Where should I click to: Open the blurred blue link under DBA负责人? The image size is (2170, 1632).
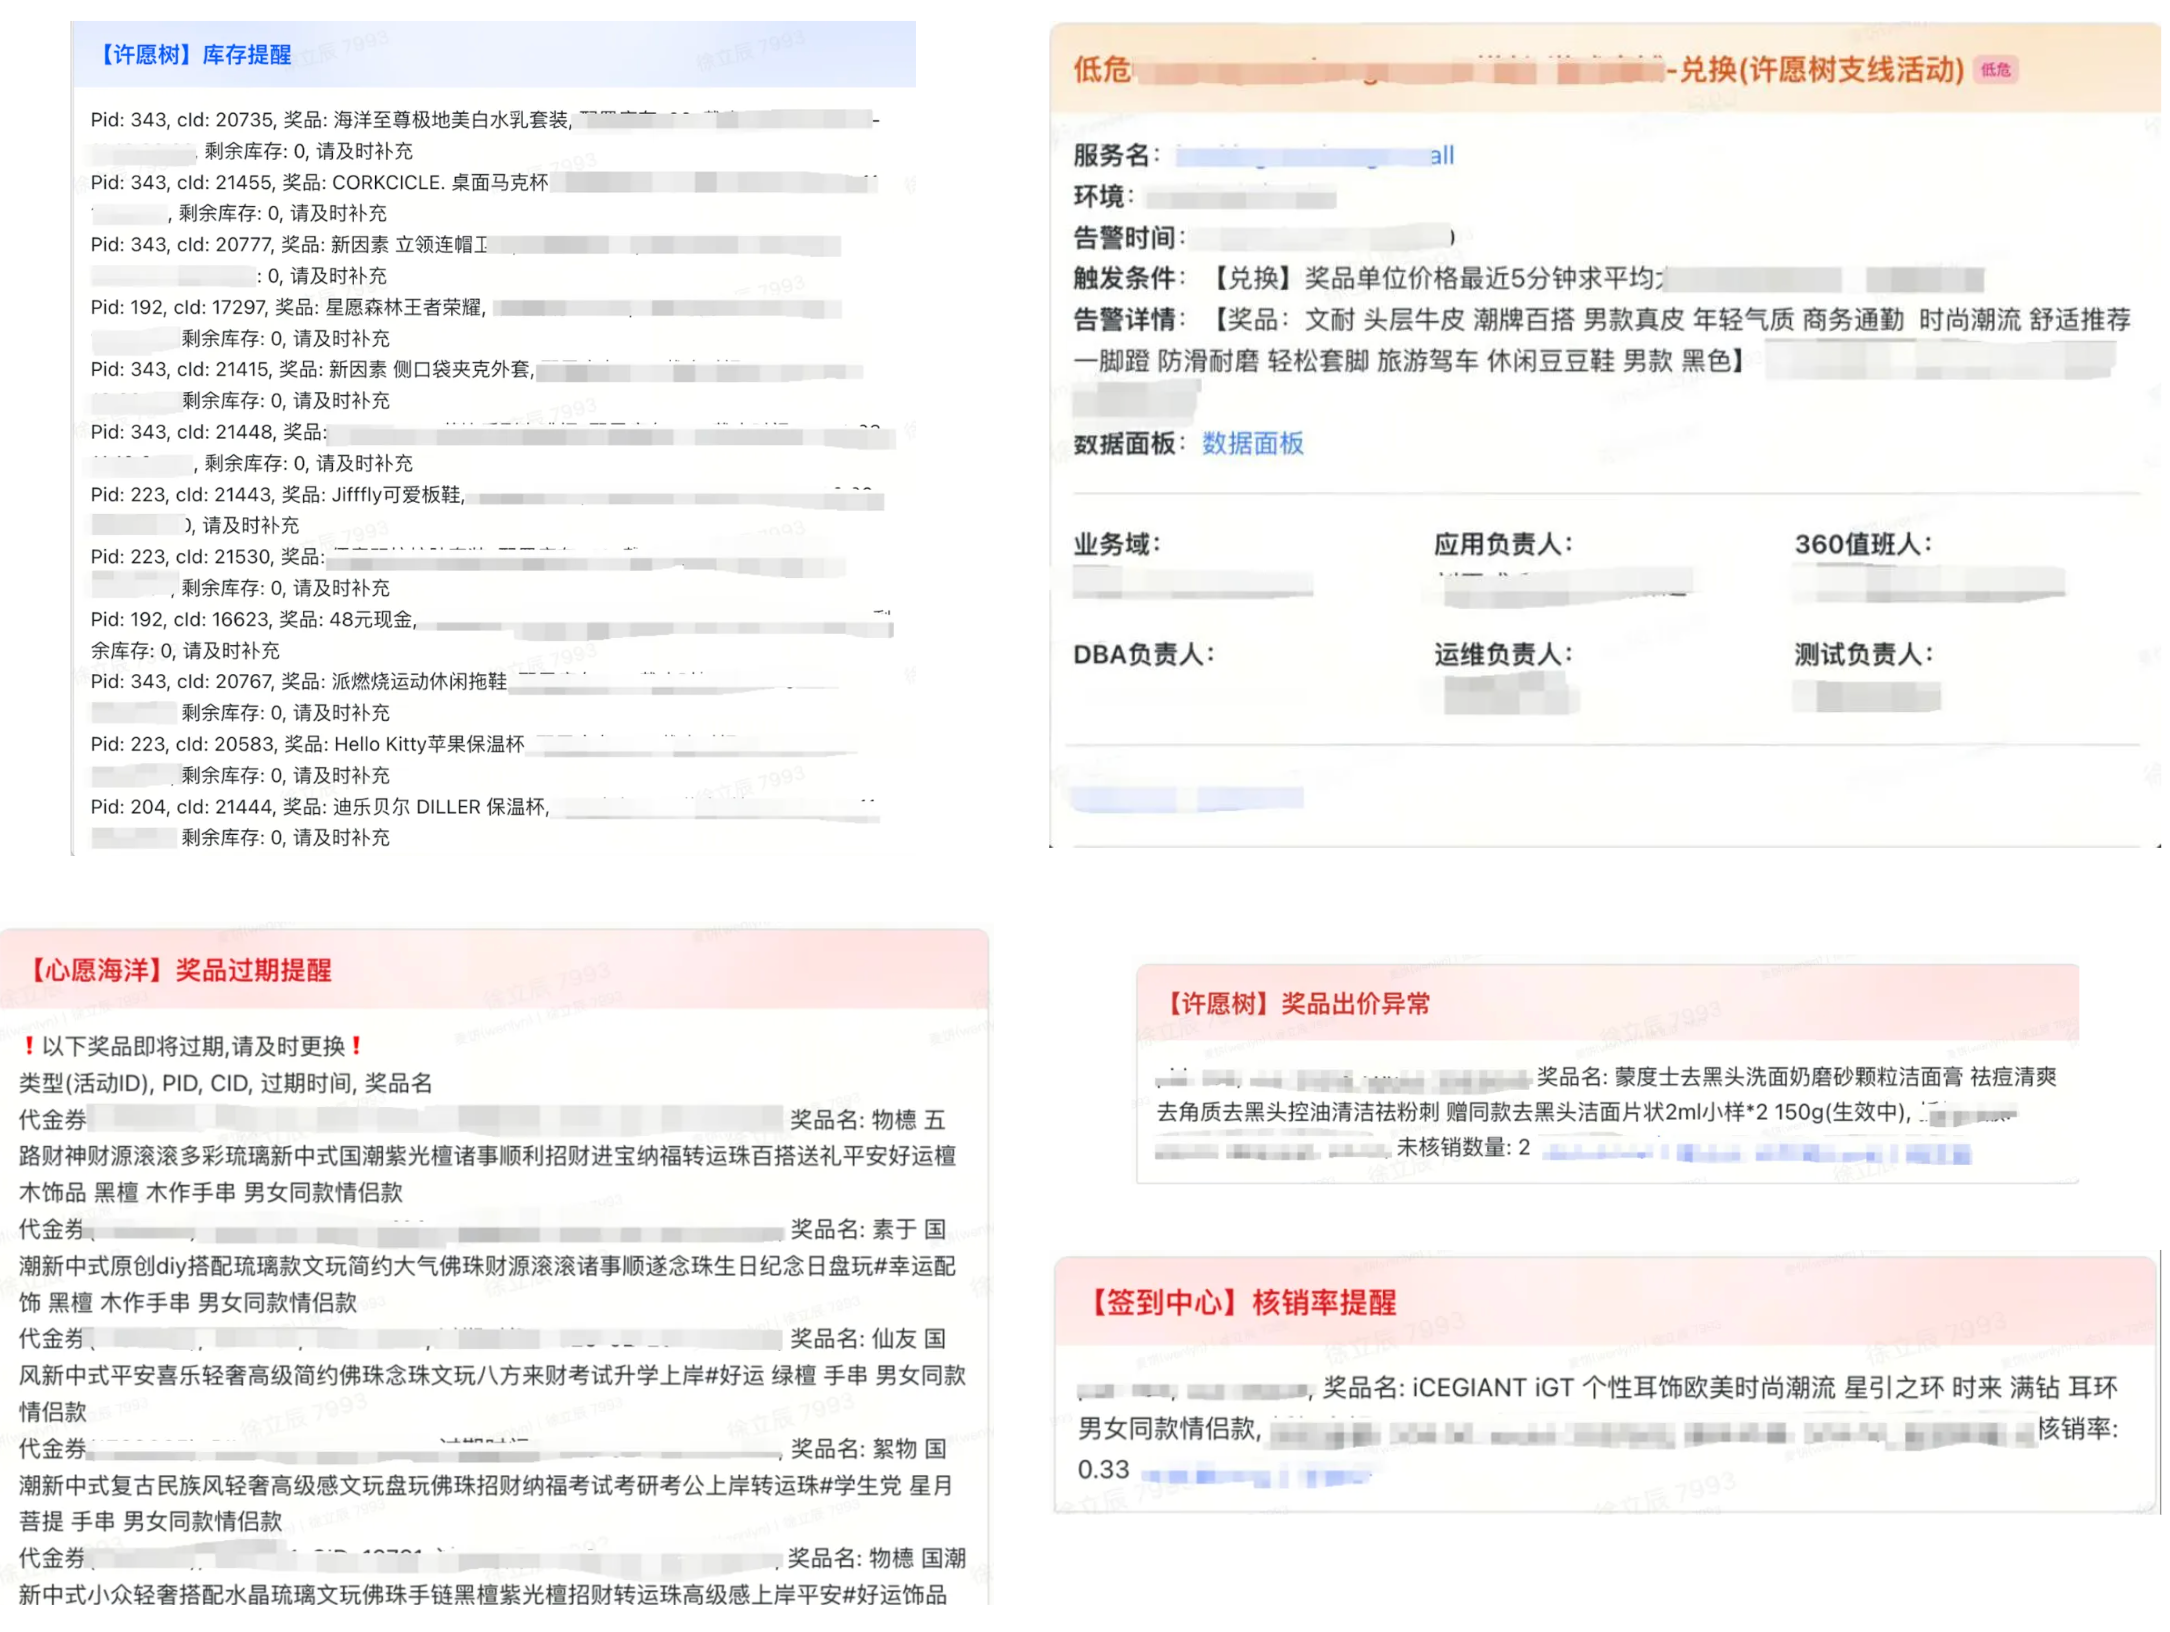click(1186, 797)
